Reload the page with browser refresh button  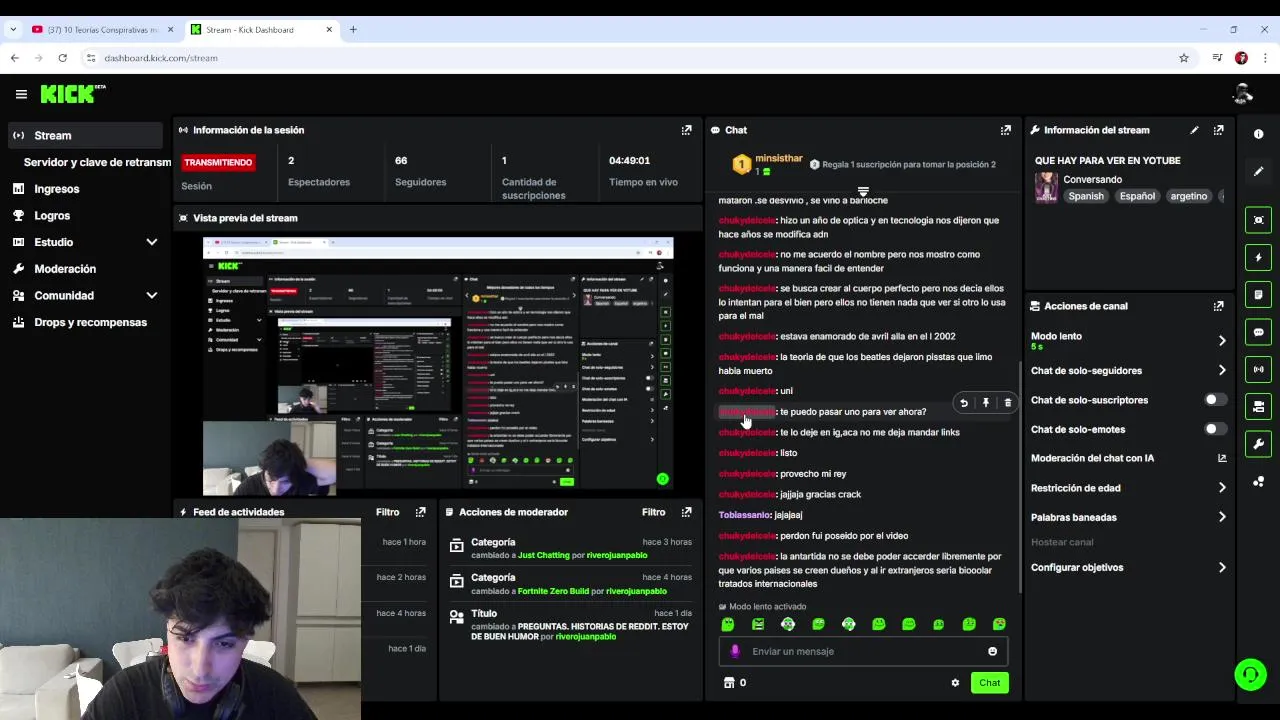(x=62, y=58)
